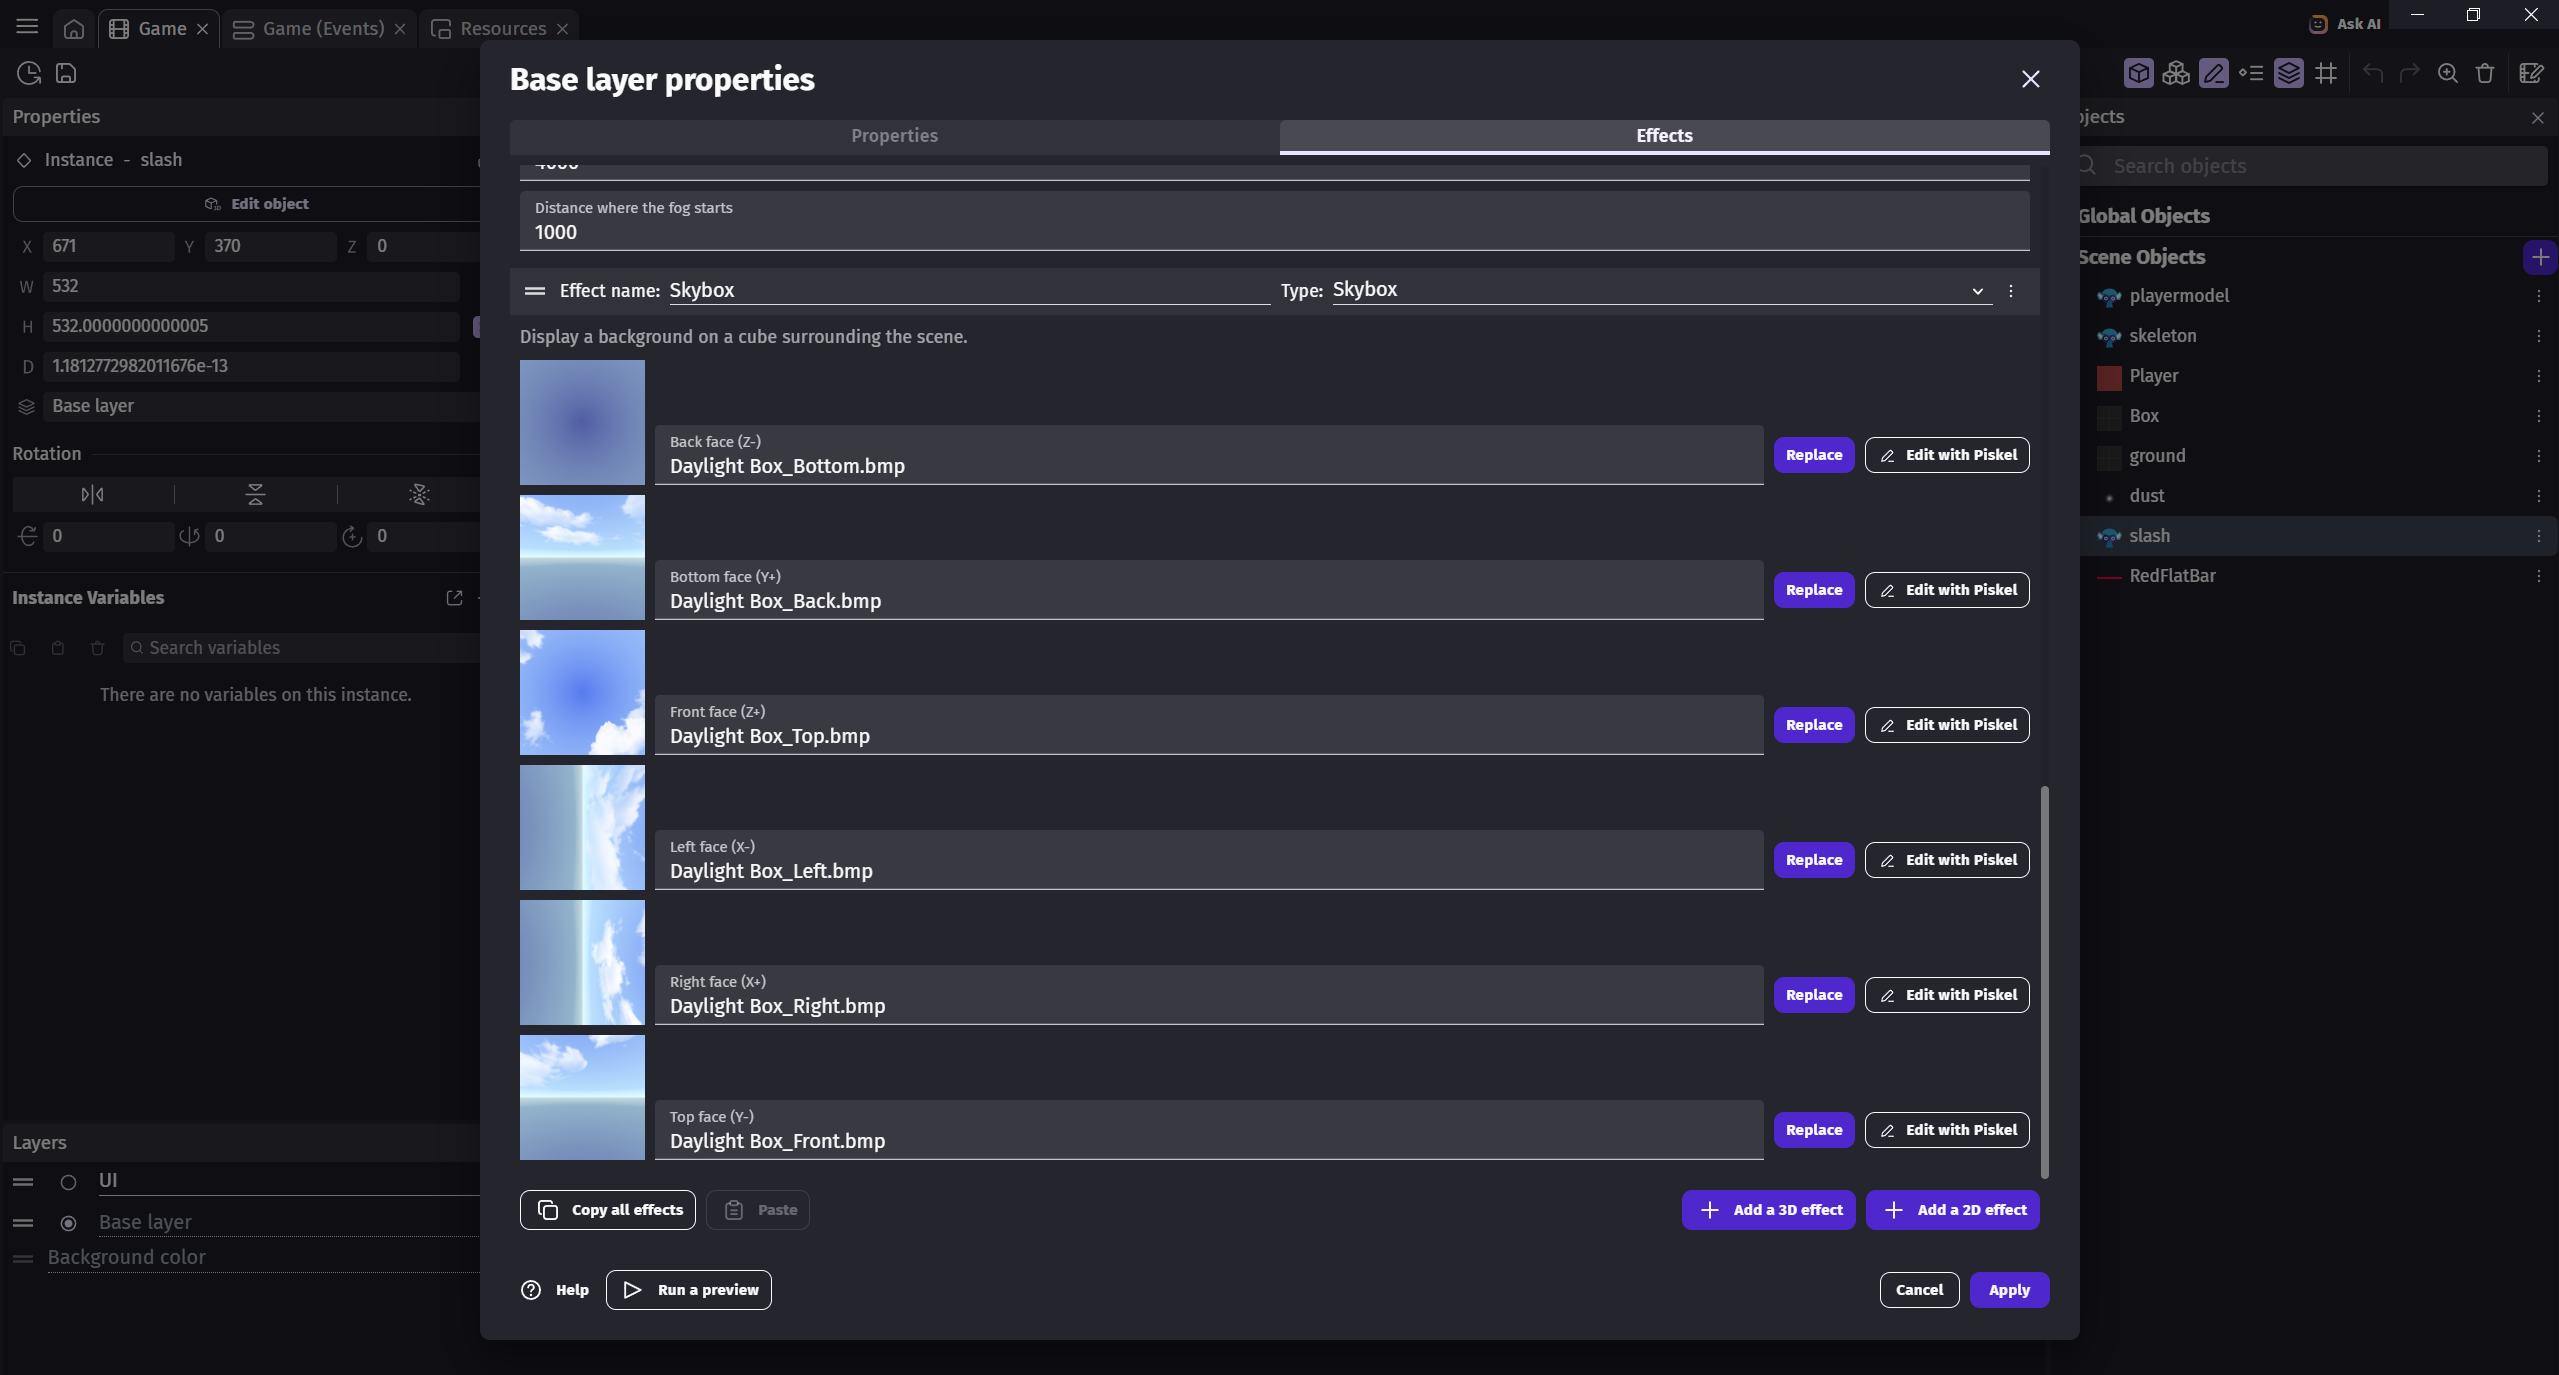Click the Ask AI icon
Viewport: 2559px width, 1375px height.
point(2318,24)
